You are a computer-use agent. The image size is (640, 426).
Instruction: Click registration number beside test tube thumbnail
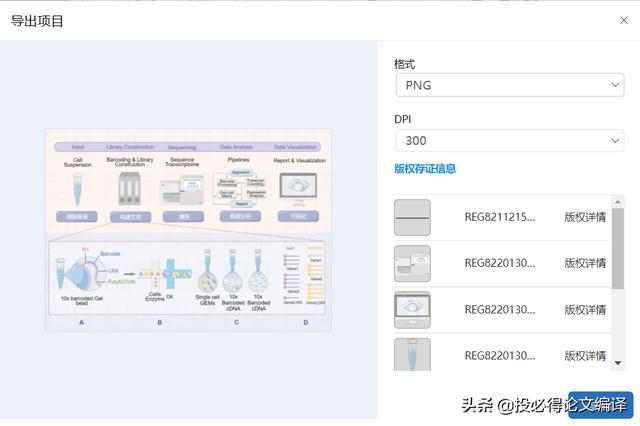pos(500,356)
